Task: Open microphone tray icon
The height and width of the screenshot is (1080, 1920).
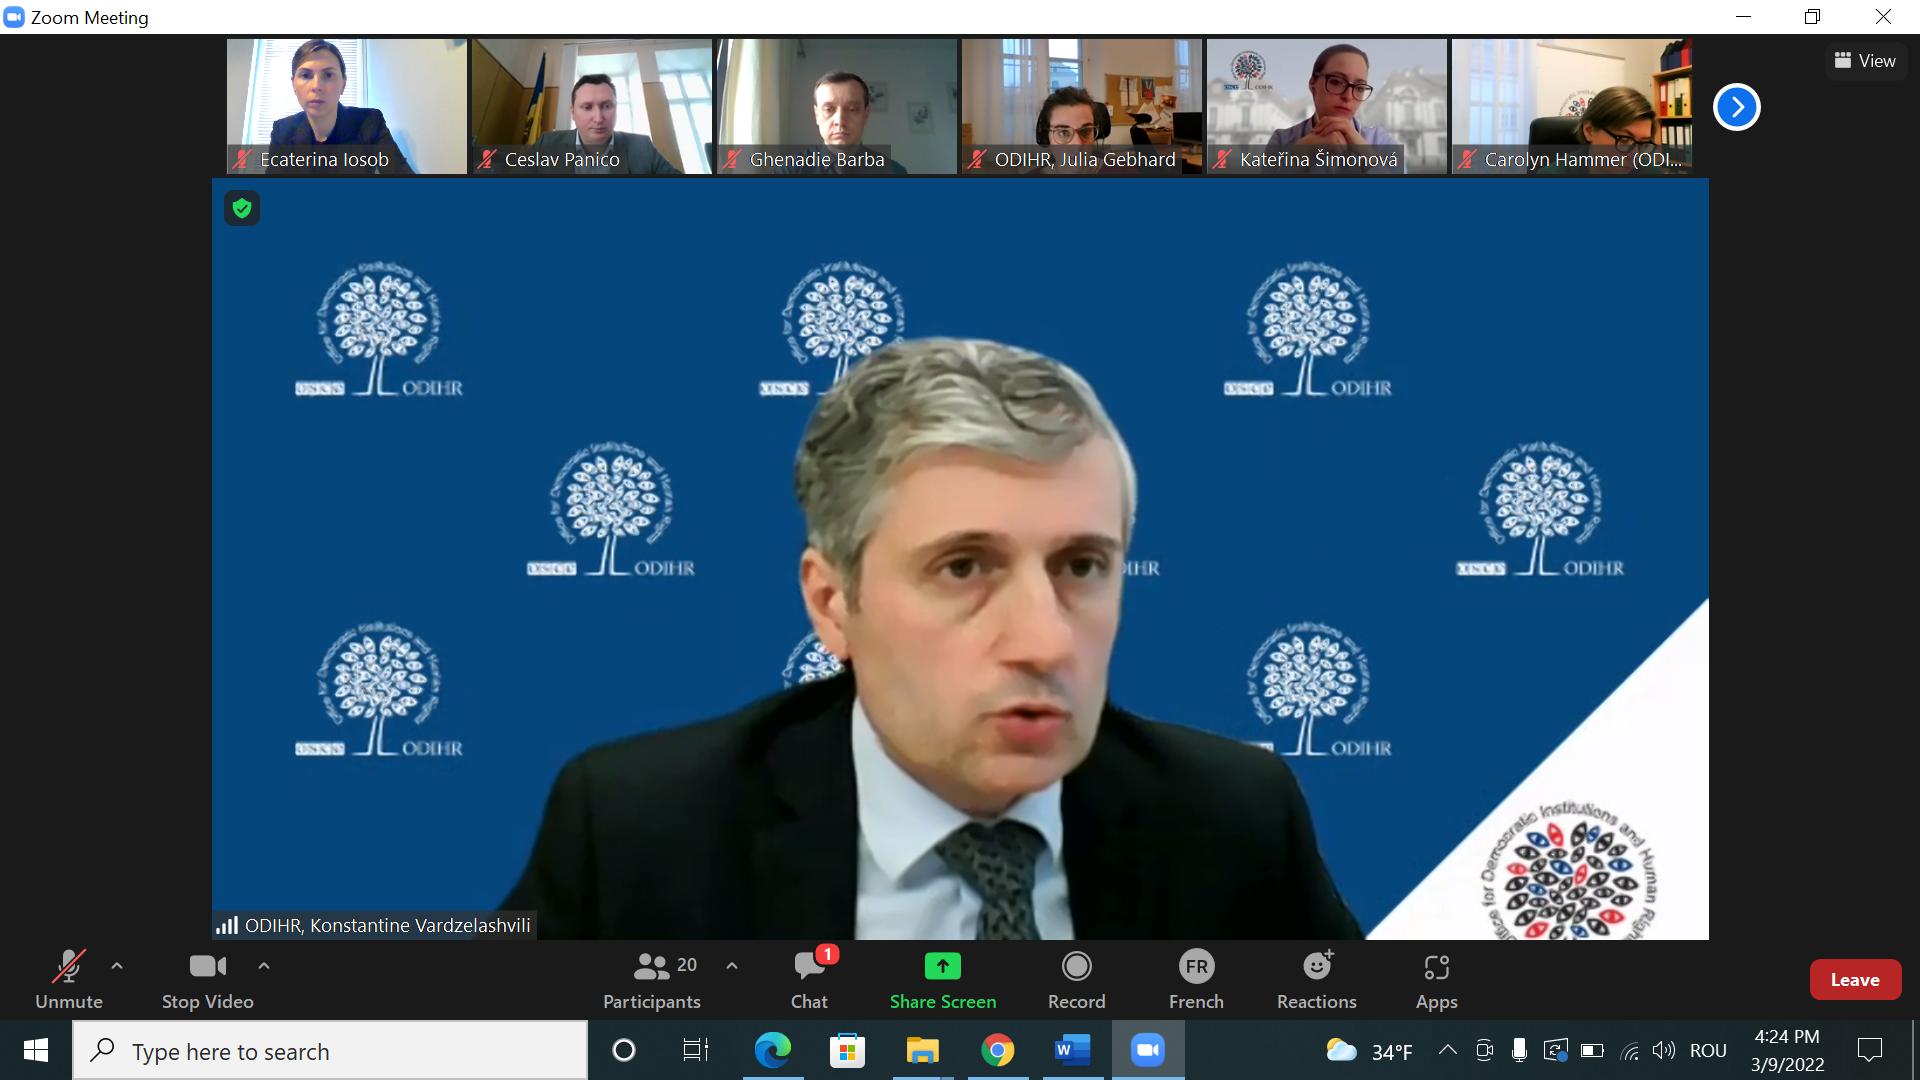Action: pyautogui.click(x=1519, y=1050)
